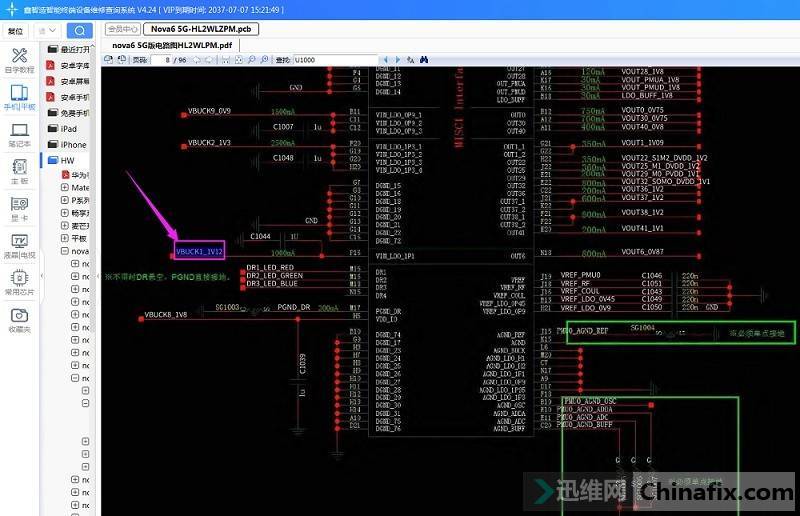Select the 液晶电视 TV category icon
800x516 pixels.
point(19,245)
